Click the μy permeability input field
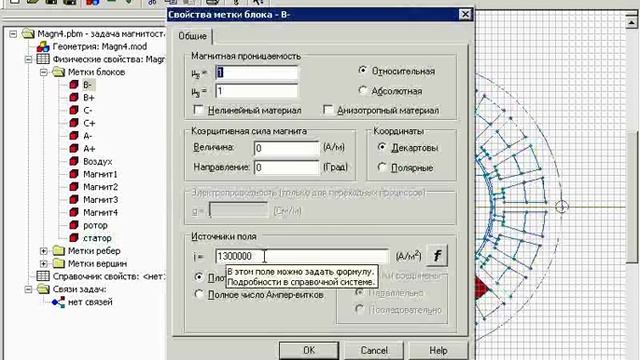640x360 pixels. click(x=257, y=91)
